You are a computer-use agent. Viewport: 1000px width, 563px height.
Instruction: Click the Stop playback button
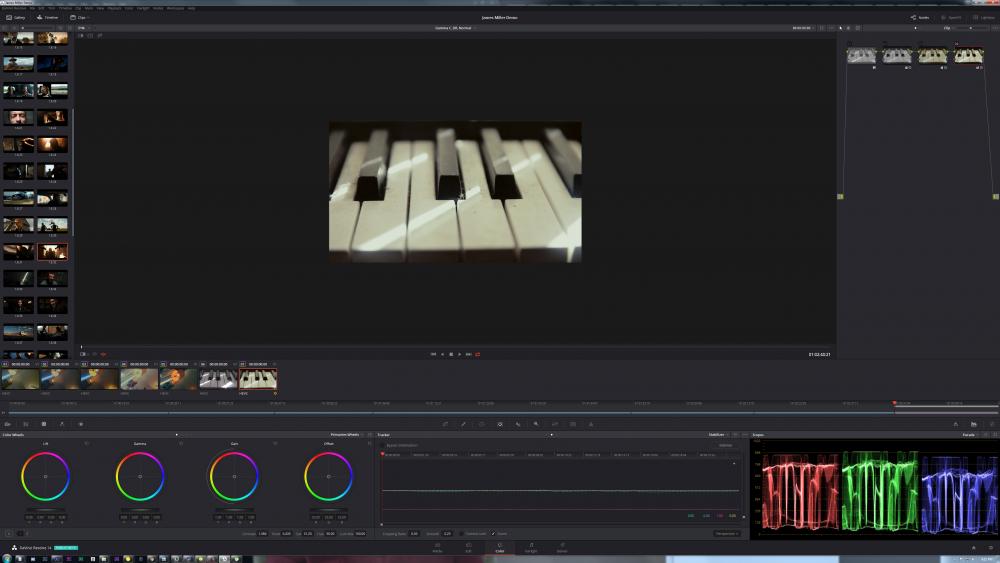click(450, 354)
